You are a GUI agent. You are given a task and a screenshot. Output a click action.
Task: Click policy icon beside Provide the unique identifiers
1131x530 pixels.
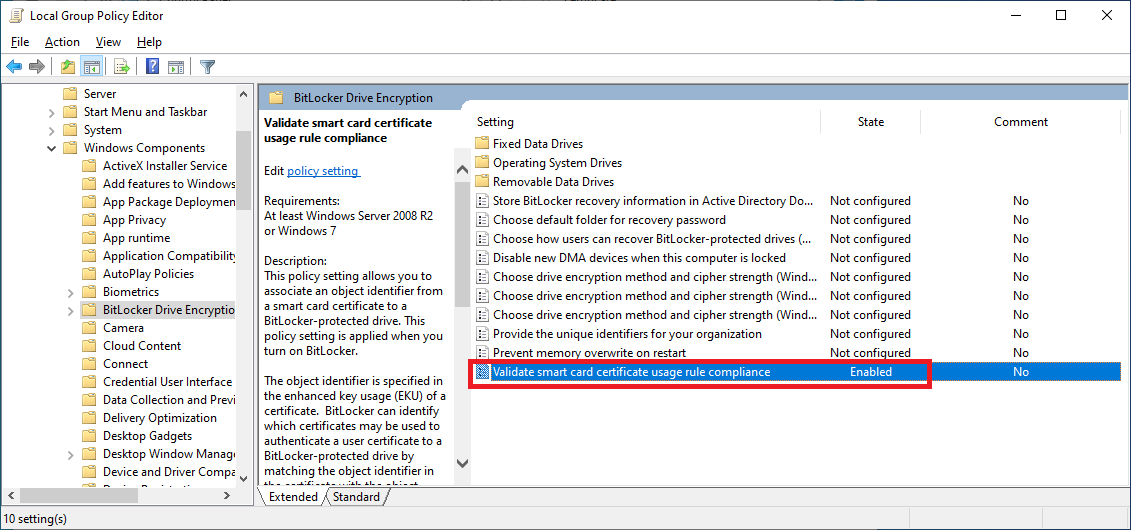click(483, 335)
